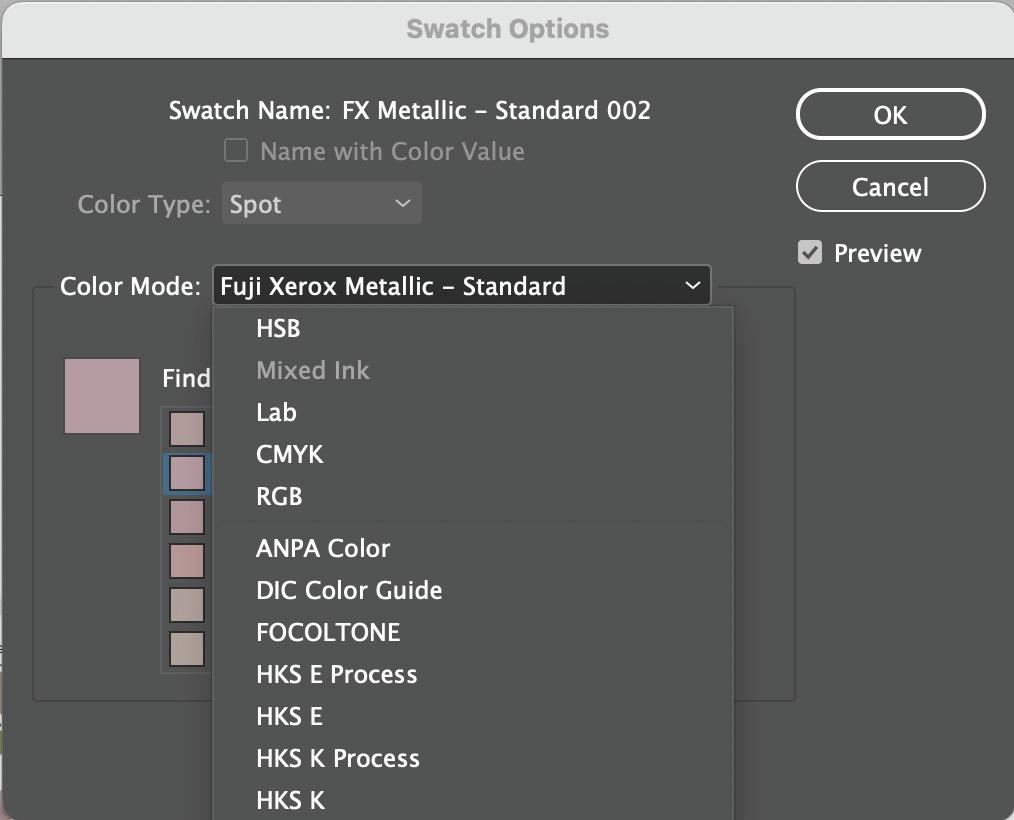Select CMYK color mode

(289, 454)
